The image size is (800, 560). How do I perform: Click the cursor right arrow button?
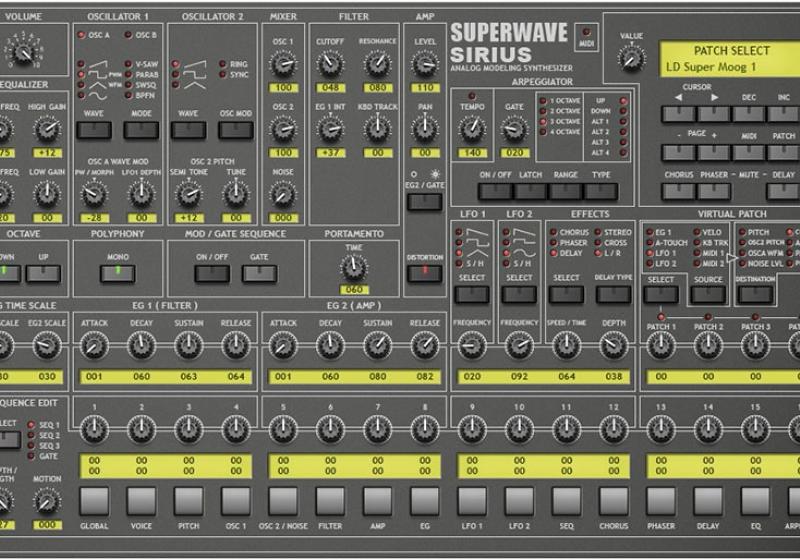[716, 113]
